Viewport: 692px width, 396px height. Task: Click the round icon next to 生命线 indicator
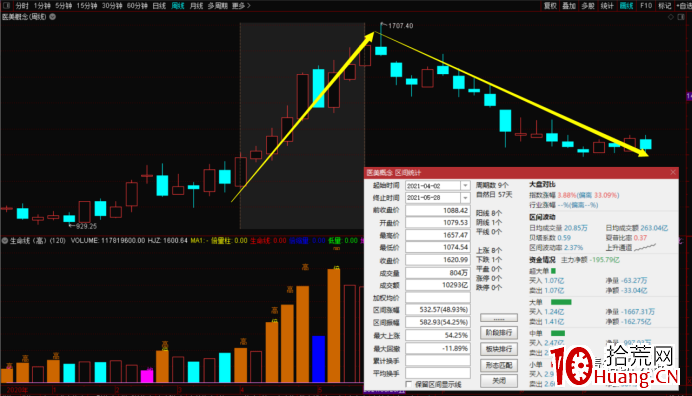(5, 241)
